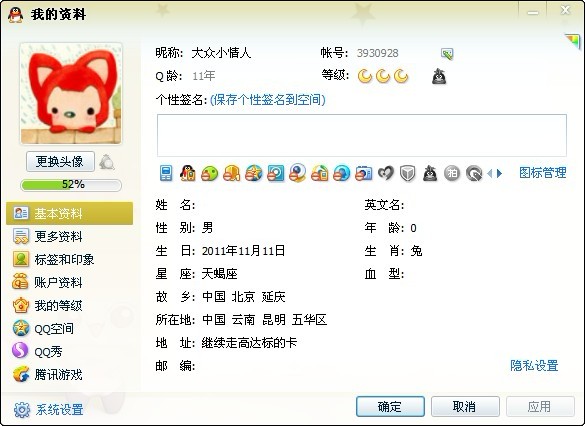Open the skin color corner at top right
This screenshot has width=585, height=426.
click(572, 41)
